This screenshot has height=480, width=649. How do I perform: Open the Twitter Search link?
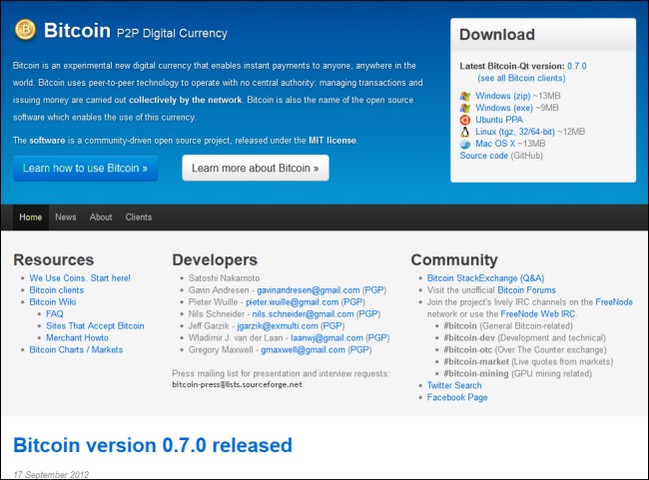(x=454, y=386)
